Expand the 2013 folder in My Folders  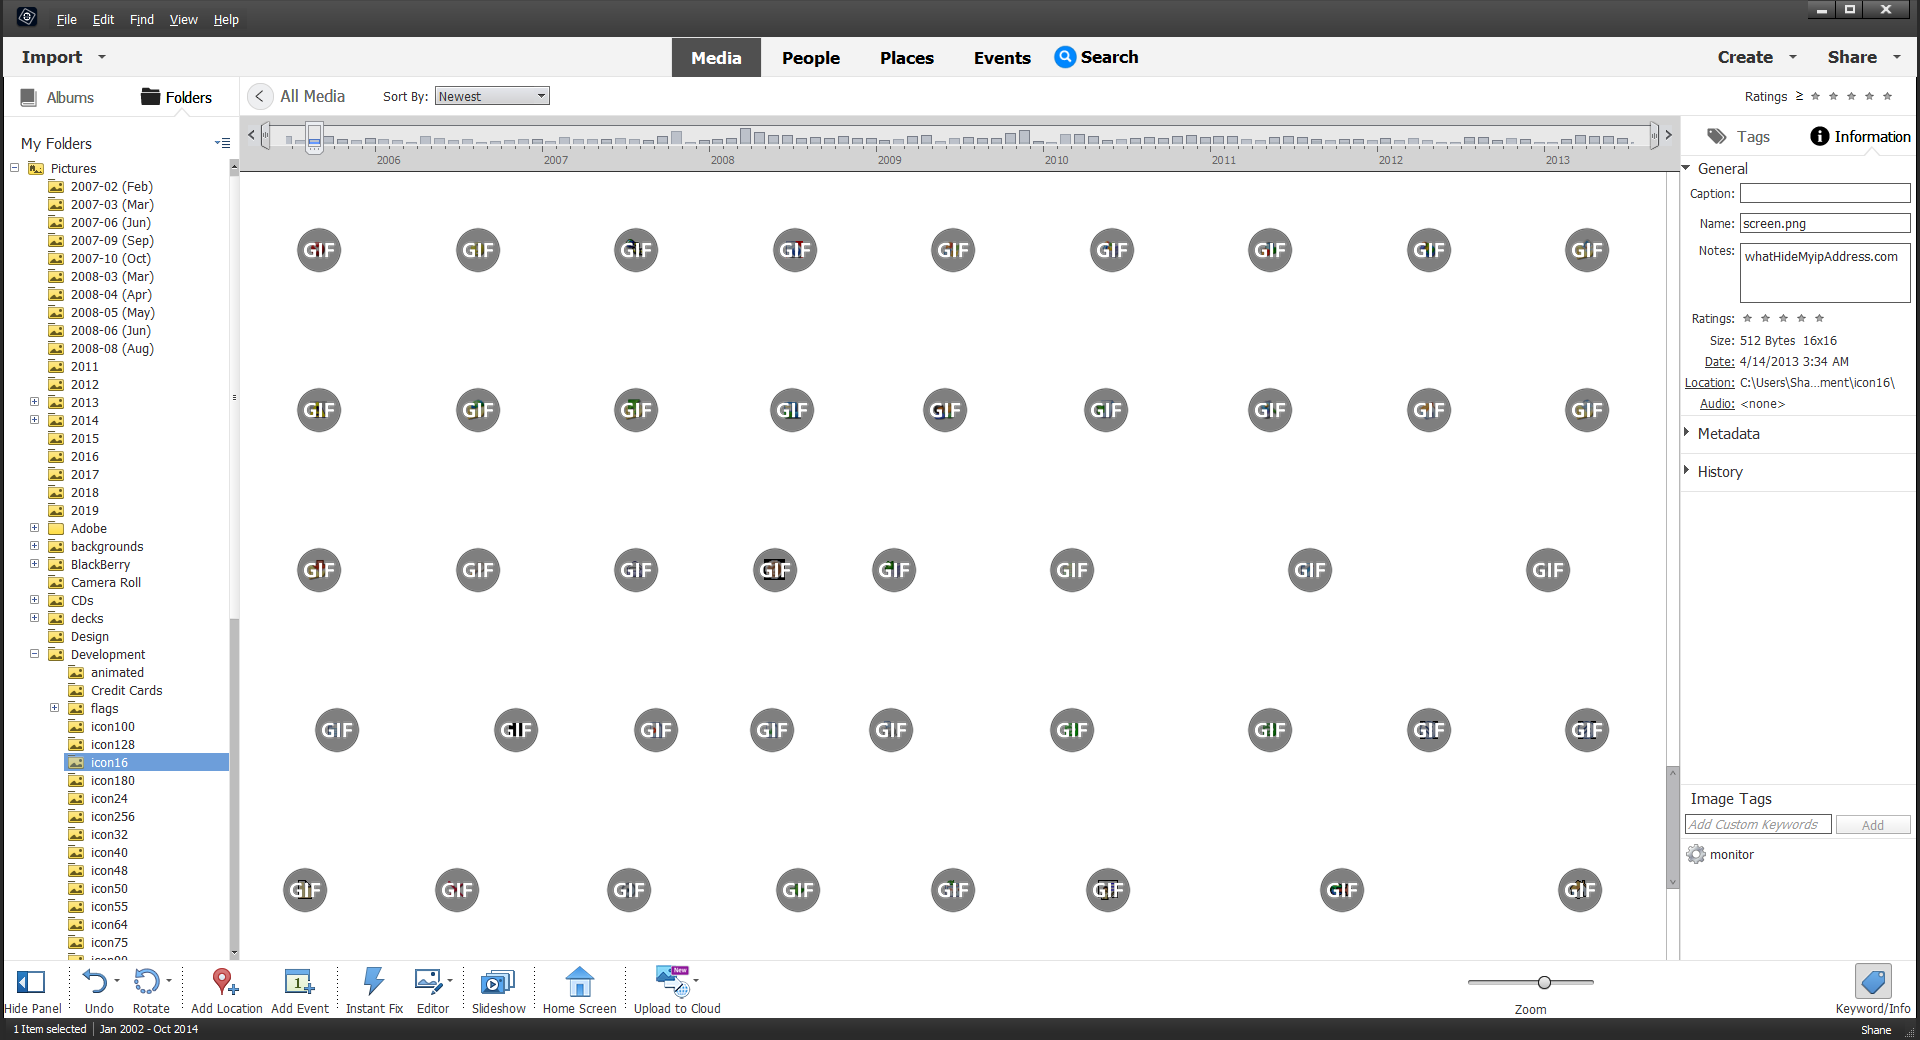tap(36, 402)
